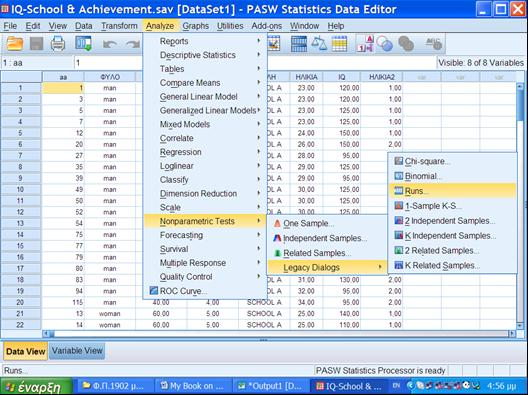528x395 pixels.
Task: Expand Legacy Dialogs submenu
Action: [x=327, y=268]
